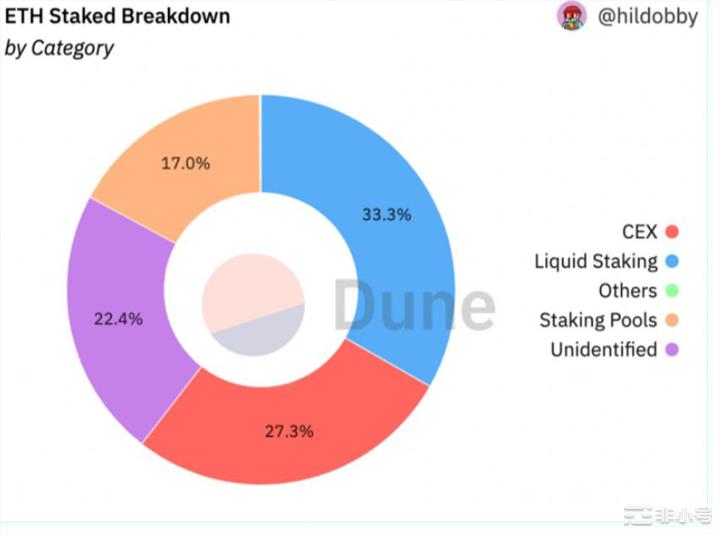Click the "by Category" subtitle
This screenshot has height=534, width=719.
tap(60, 48)
